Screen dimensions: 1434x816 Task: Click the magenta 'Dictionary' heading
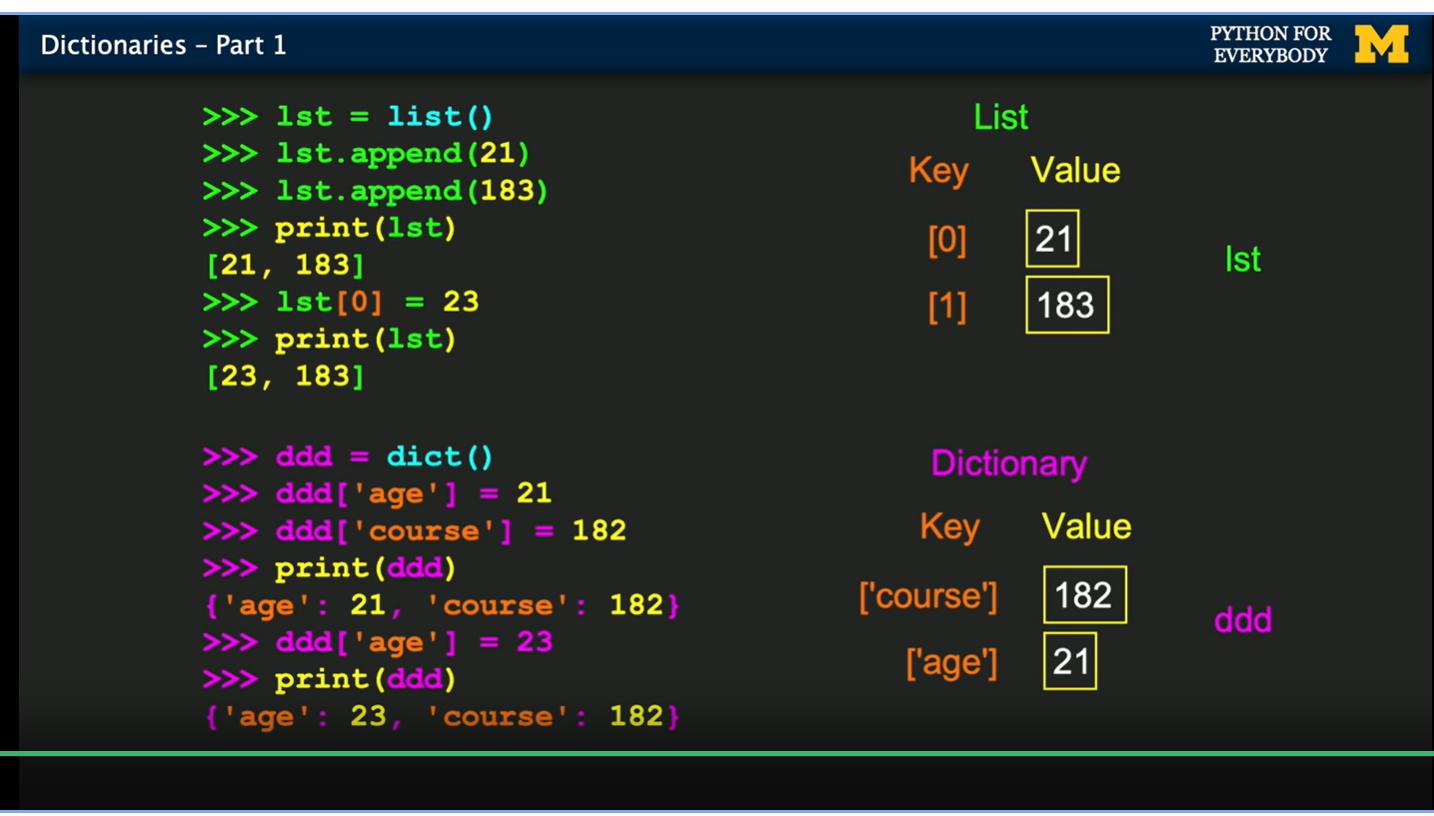[1009, 464]
